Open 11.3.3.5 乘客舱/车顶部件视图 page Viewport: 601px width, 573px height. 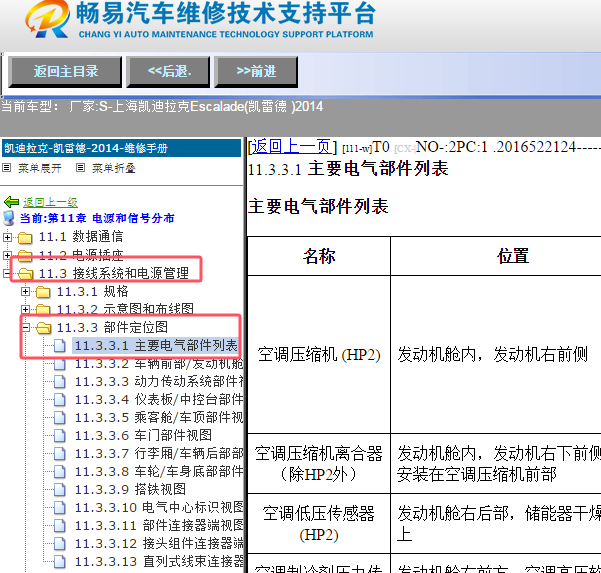(159, 417)
